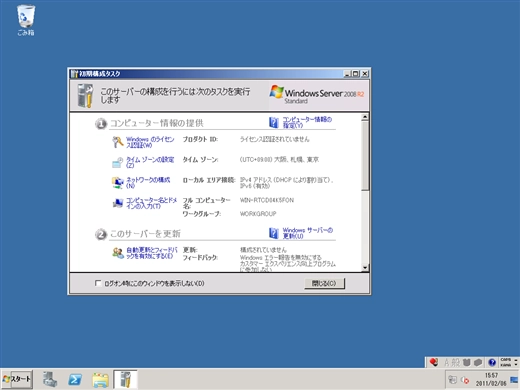
Task: Toggle CAPS indicator in language bar
Action: pyautogui.click(x=505, y=360)
